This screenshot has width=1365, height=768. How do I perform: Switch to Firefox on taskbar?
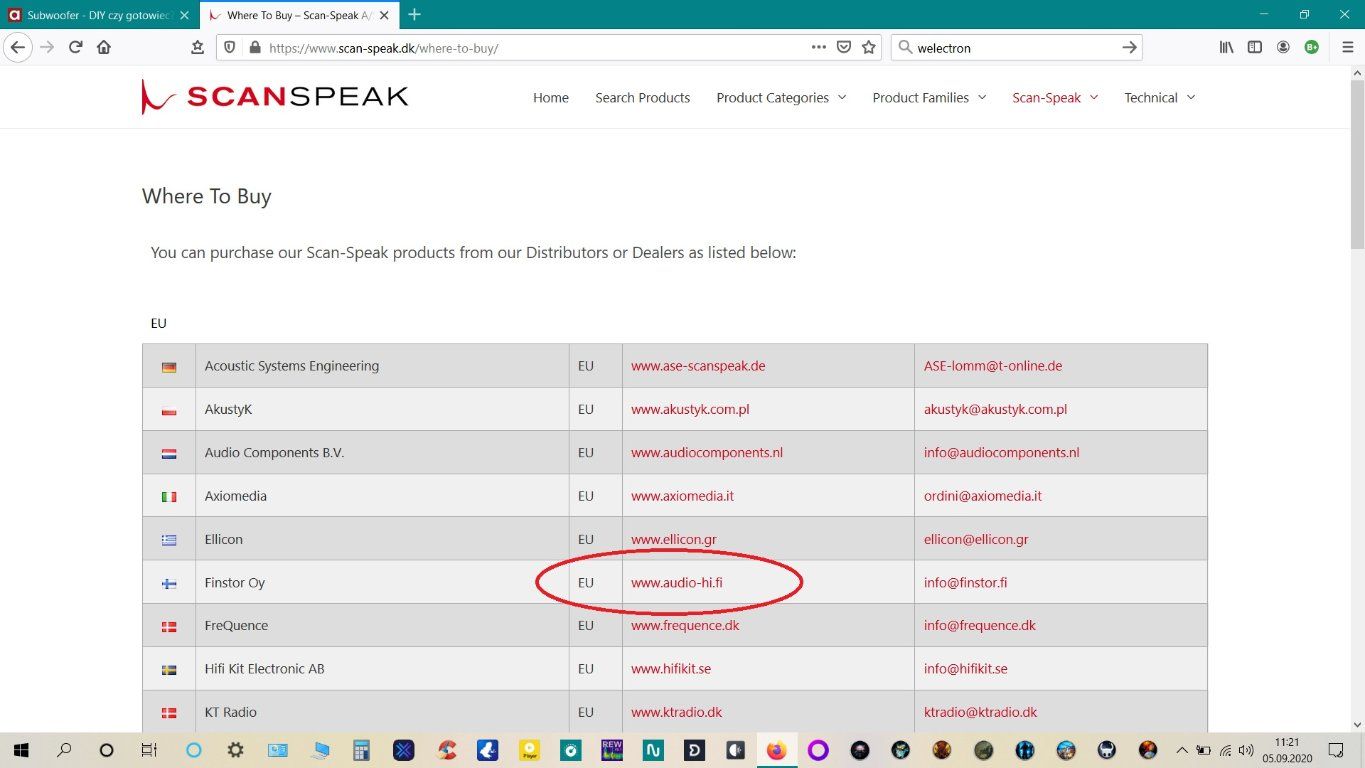(x=776, y=749)
